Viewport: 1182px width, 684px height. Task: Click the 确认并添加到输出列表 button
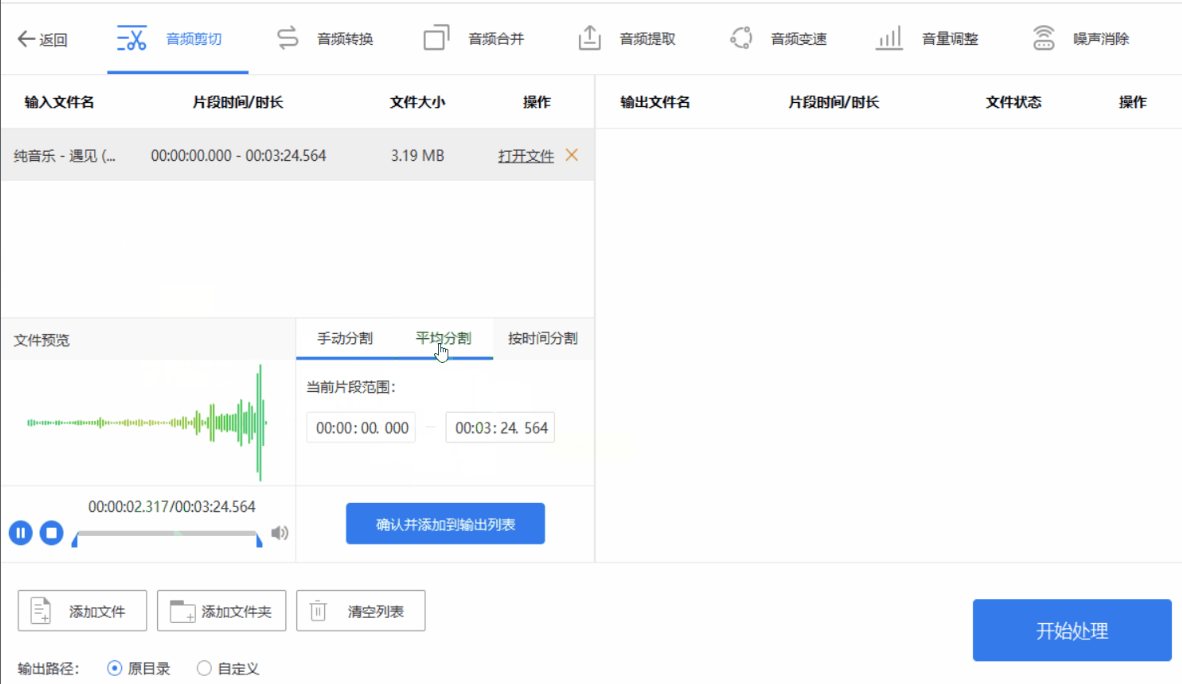tap(445, 524)
